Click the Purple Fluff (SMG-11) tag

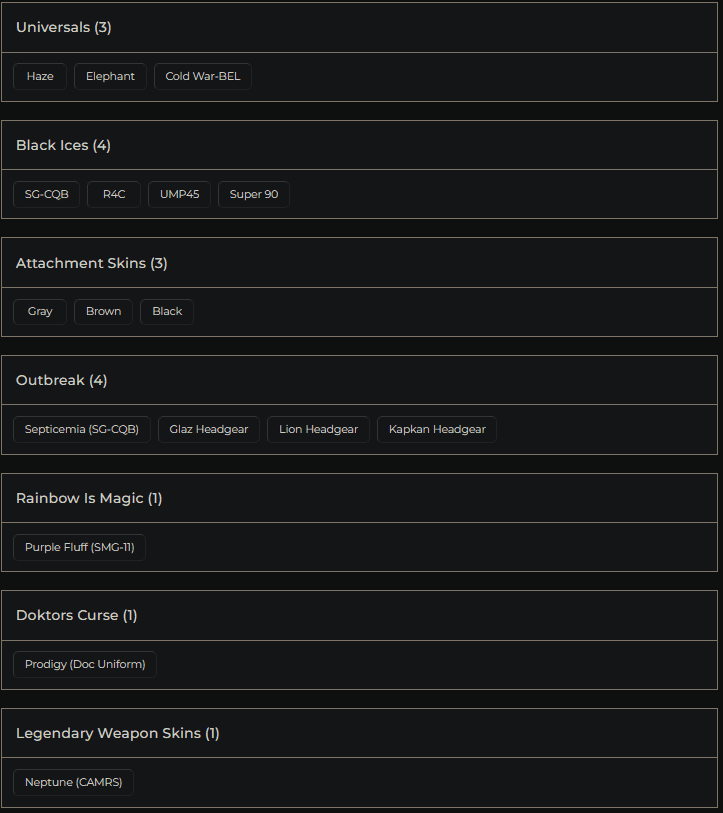tap(79, 547)
